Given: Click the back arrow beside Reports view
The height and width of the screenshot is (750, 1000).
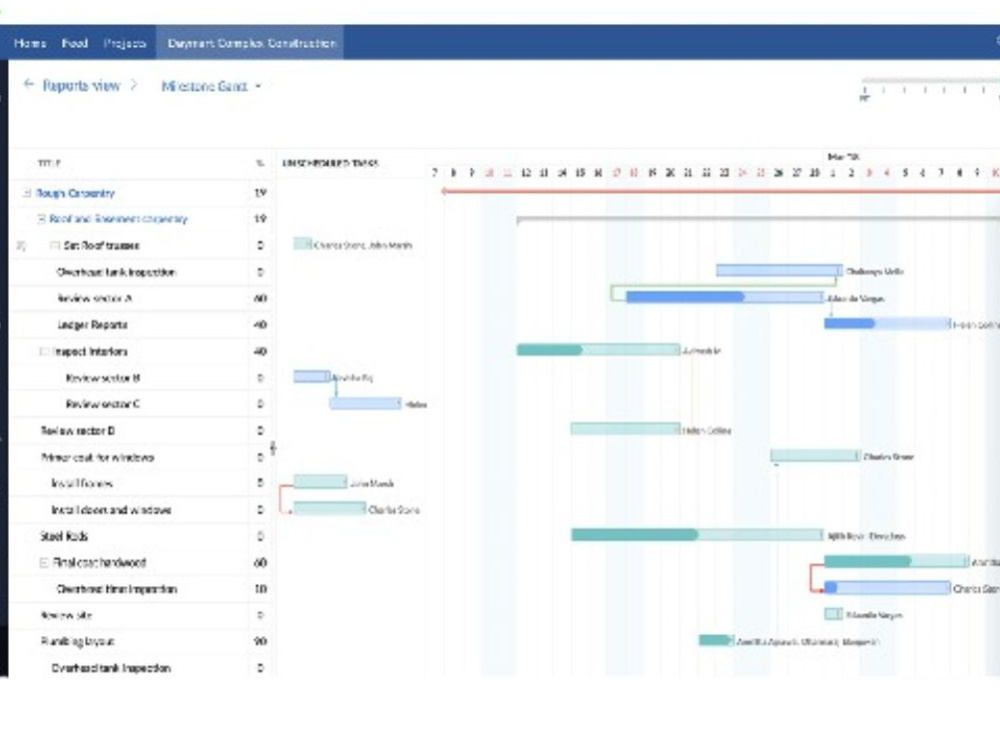Looking at the screenshot, I should (29, 84).
